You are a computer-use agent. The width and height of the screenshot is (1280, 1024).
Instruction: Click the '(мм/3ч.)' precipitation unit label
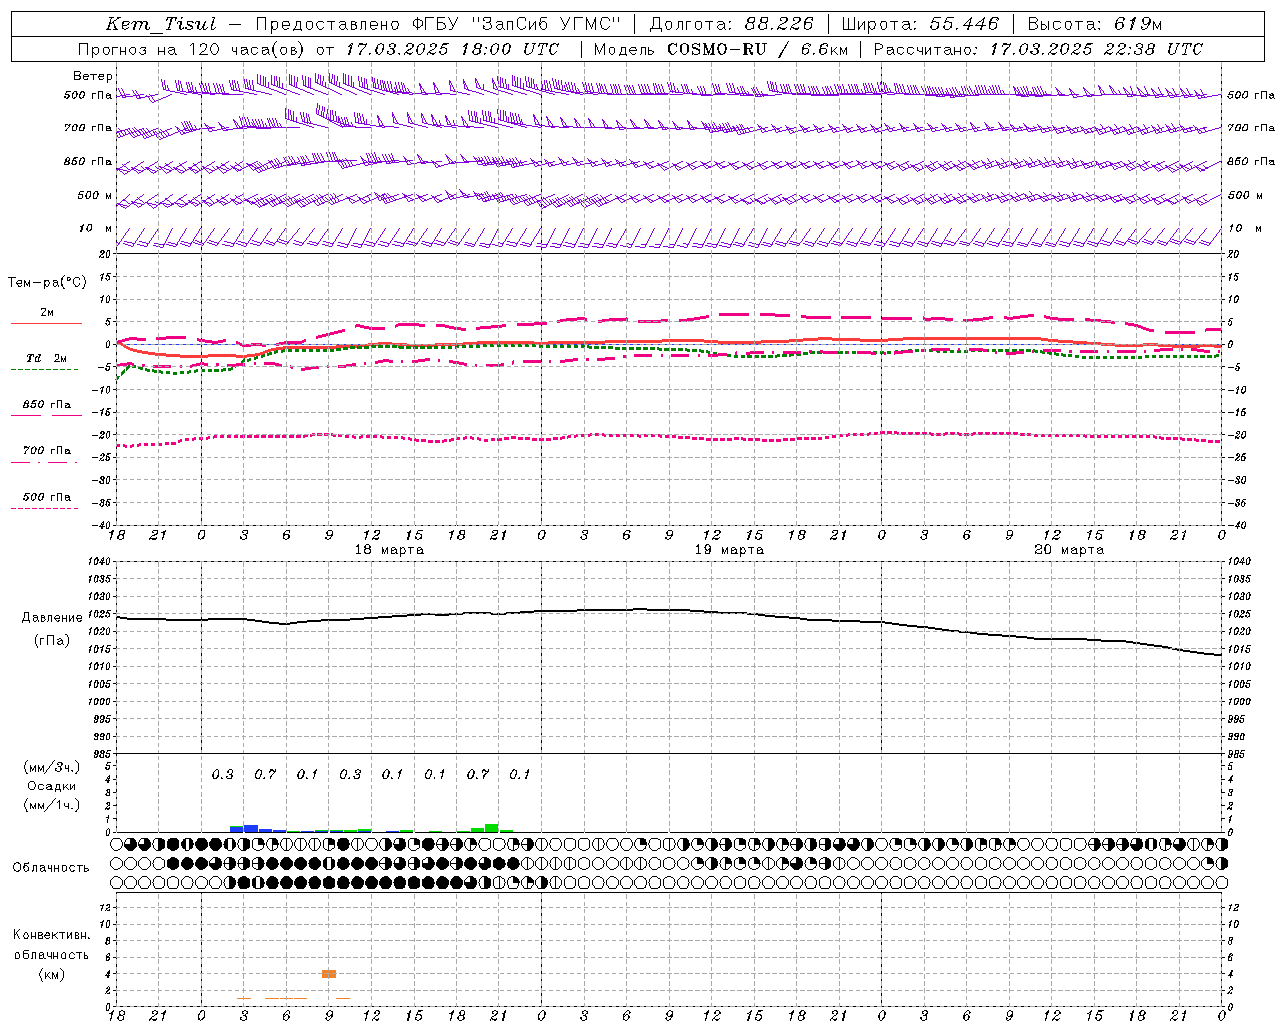click(52, 768)
